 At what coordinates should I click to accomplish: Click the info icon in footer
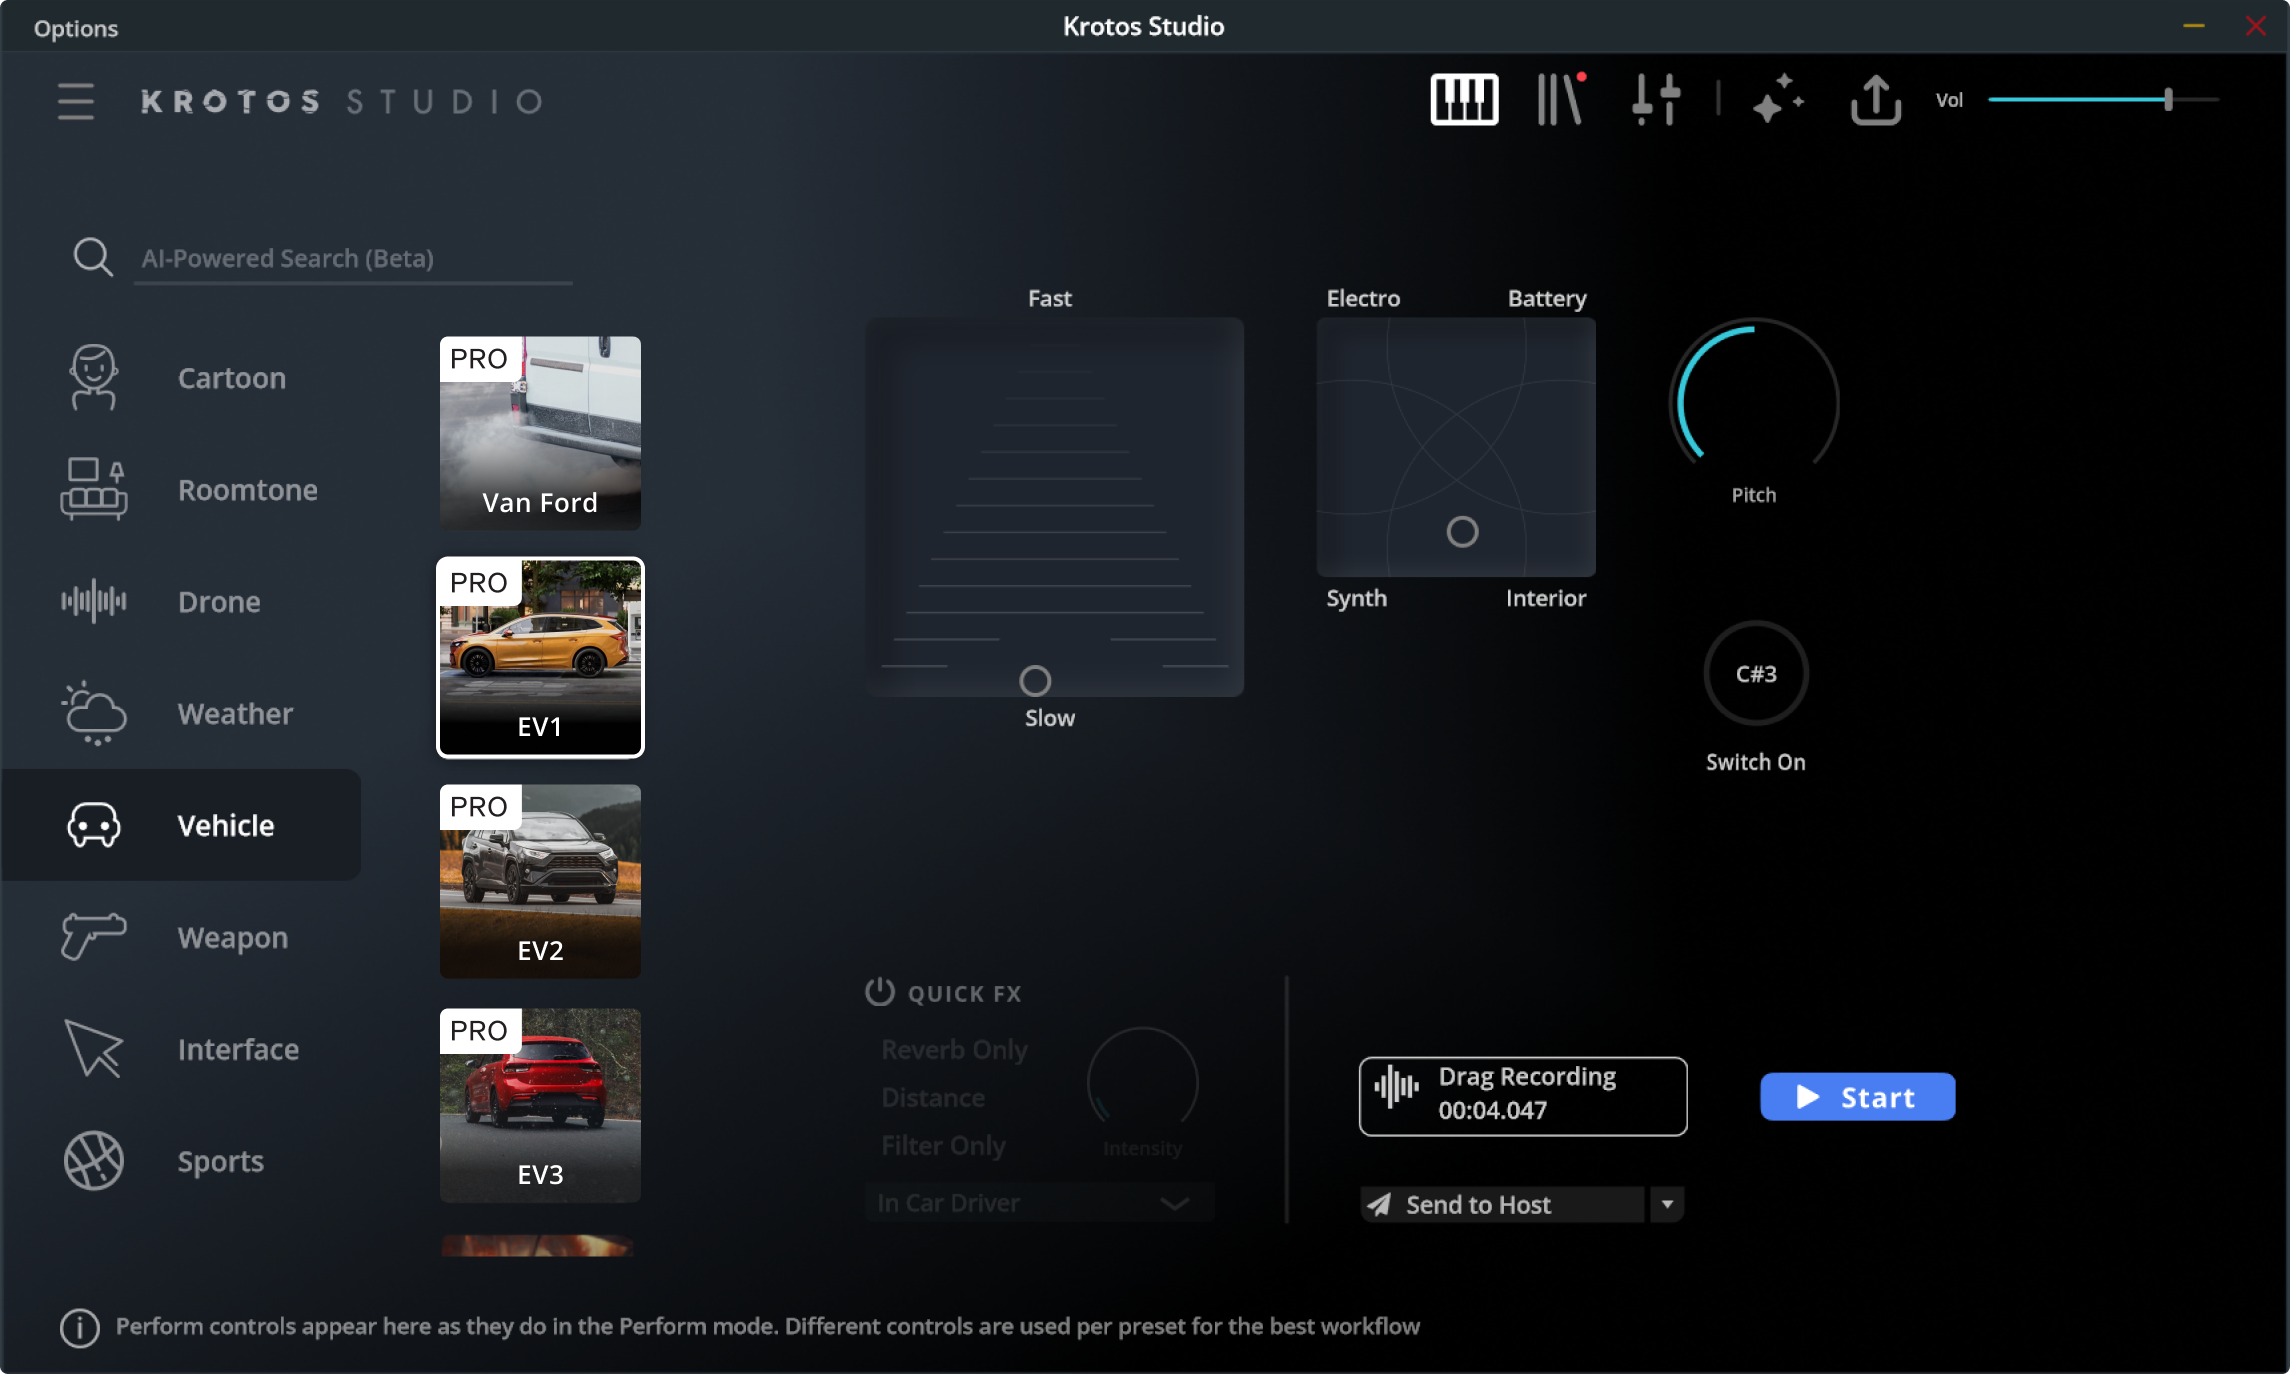coord(80,1328)
